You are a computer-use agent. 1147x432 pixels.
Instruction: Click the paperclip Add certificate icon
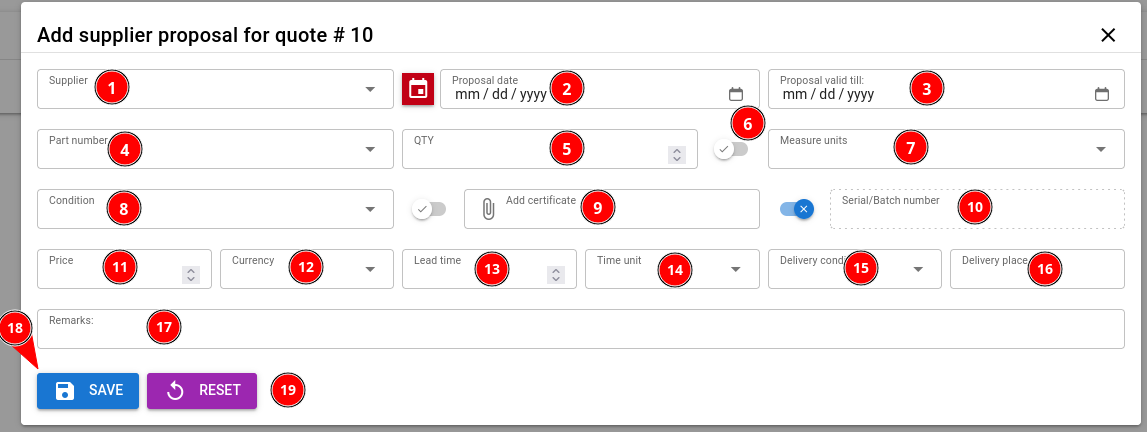coord(488,209)
